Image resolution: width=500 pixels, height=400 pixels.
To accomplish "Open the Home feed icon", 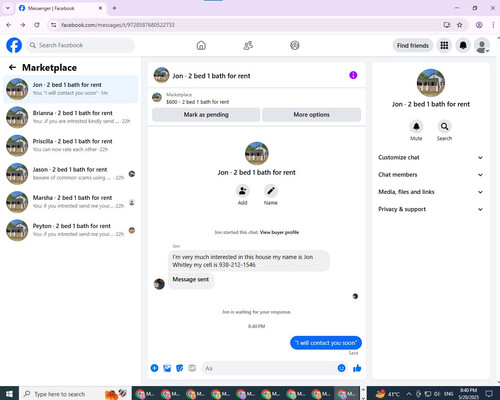I will click(201, 45).
